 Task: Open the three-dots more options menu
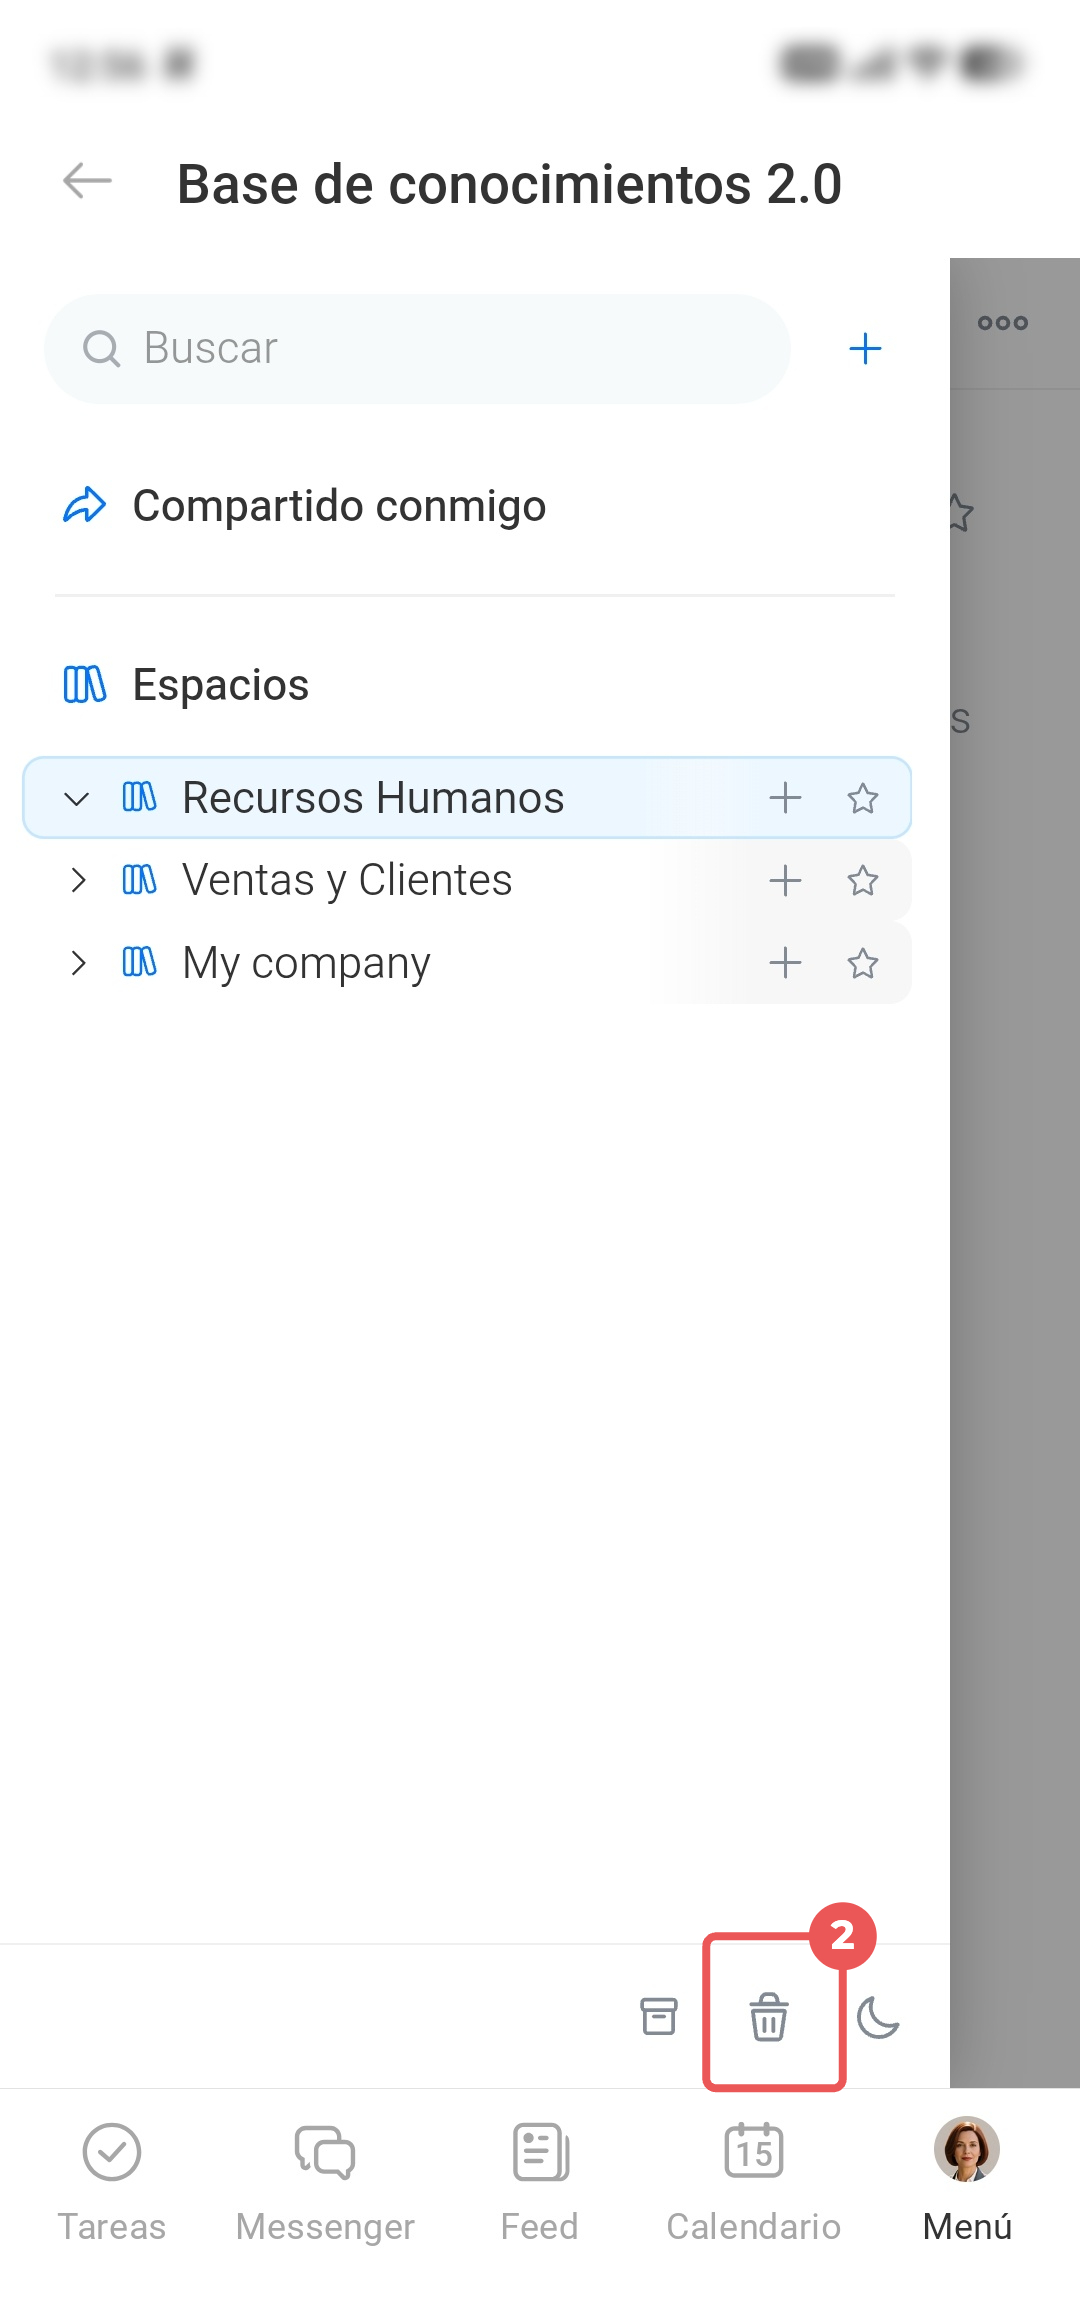pos(1002,322)
